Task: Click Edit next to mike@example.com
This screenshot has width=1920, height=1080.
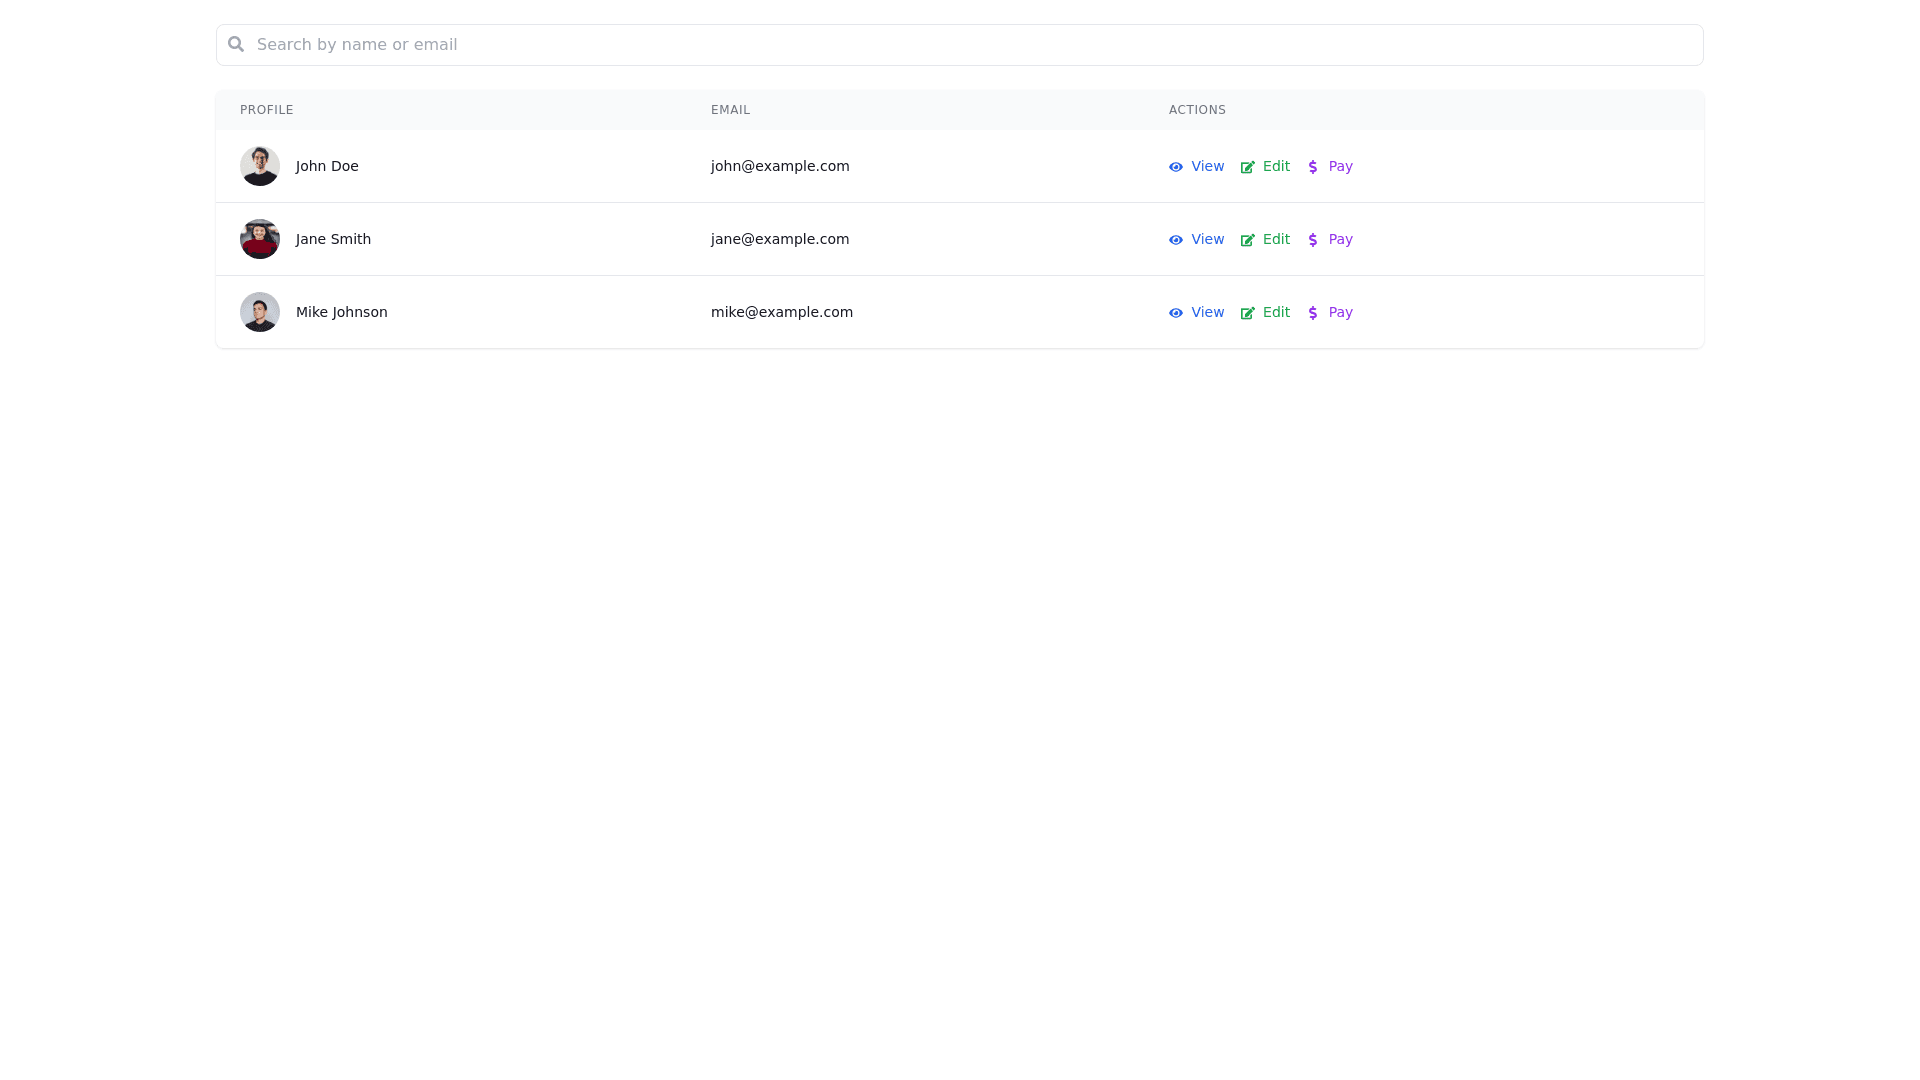Action: (x=1276, y=313)
